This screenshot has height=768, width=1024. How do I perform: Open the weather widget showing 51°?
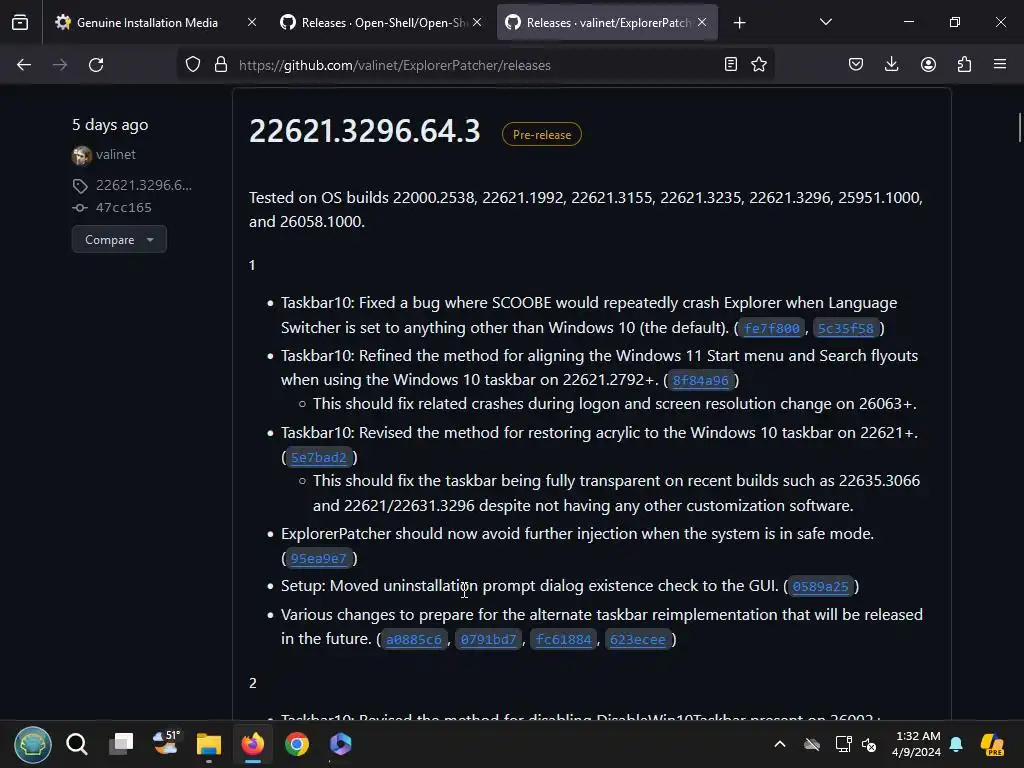pyautogui.click(x=165, y=743)
